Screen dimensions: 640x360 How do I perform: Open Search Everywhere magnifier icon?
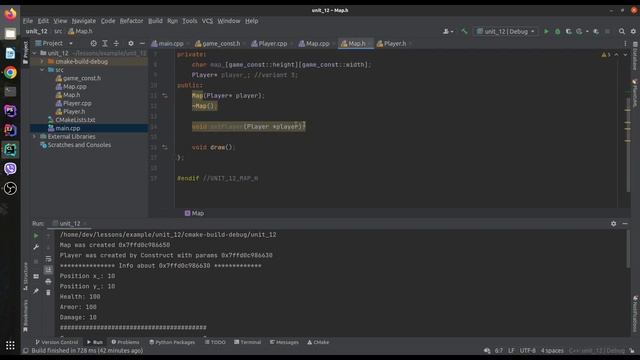[622, 31]
